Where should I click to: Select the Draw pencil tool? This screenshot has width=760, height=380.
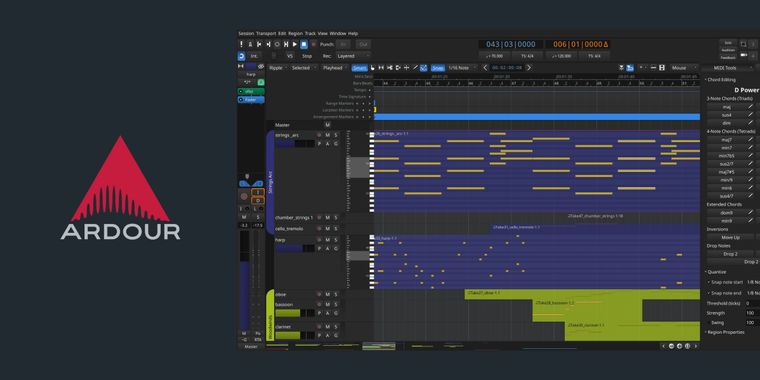[415, 68]
